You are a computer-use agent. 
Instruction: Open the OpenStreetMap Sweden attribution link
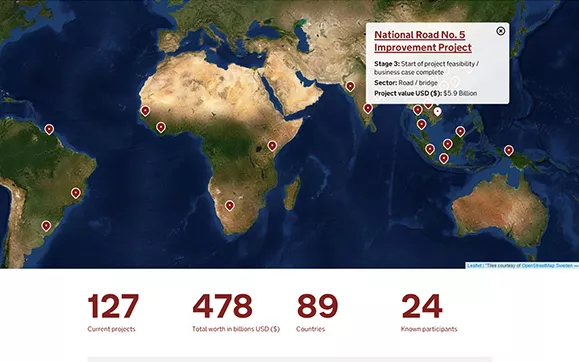[547, 266]
